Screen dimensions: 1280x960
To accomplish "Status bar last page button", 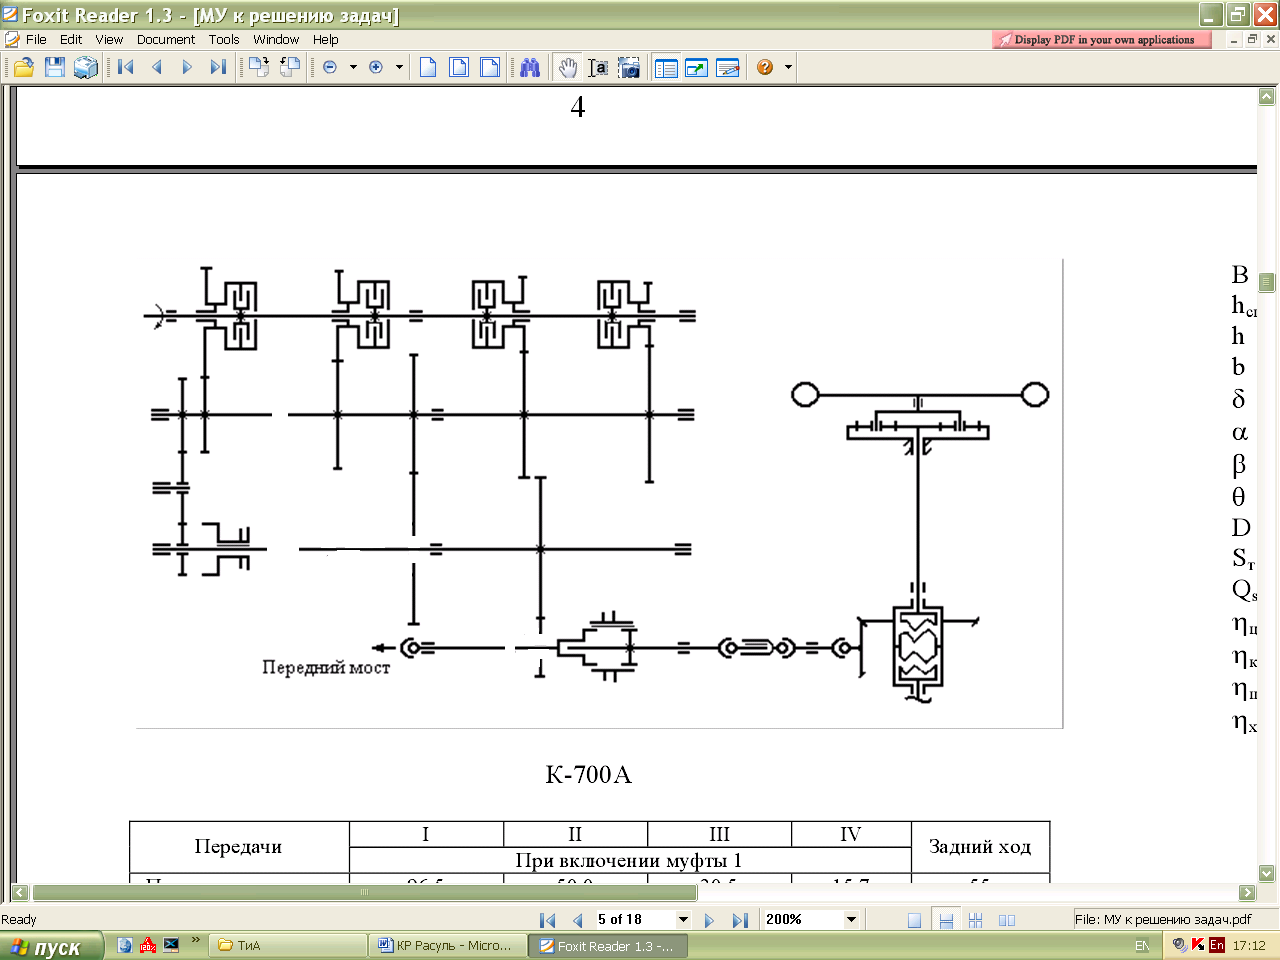I will tap(739, 920).
